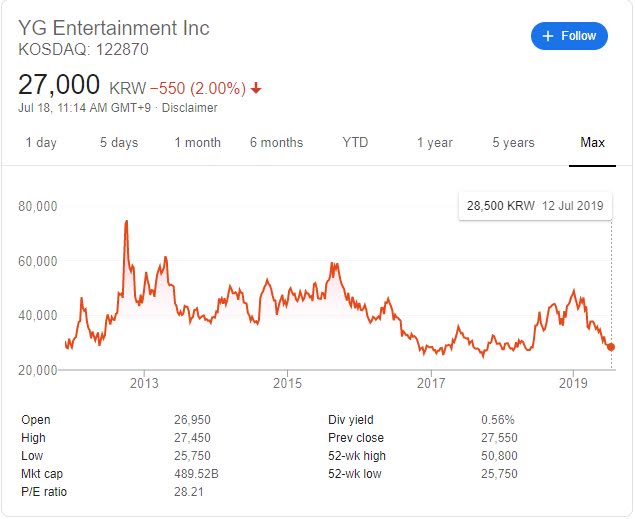
Task: Click the Follow button
Action: pyautogui.click(x=569, y=36)
